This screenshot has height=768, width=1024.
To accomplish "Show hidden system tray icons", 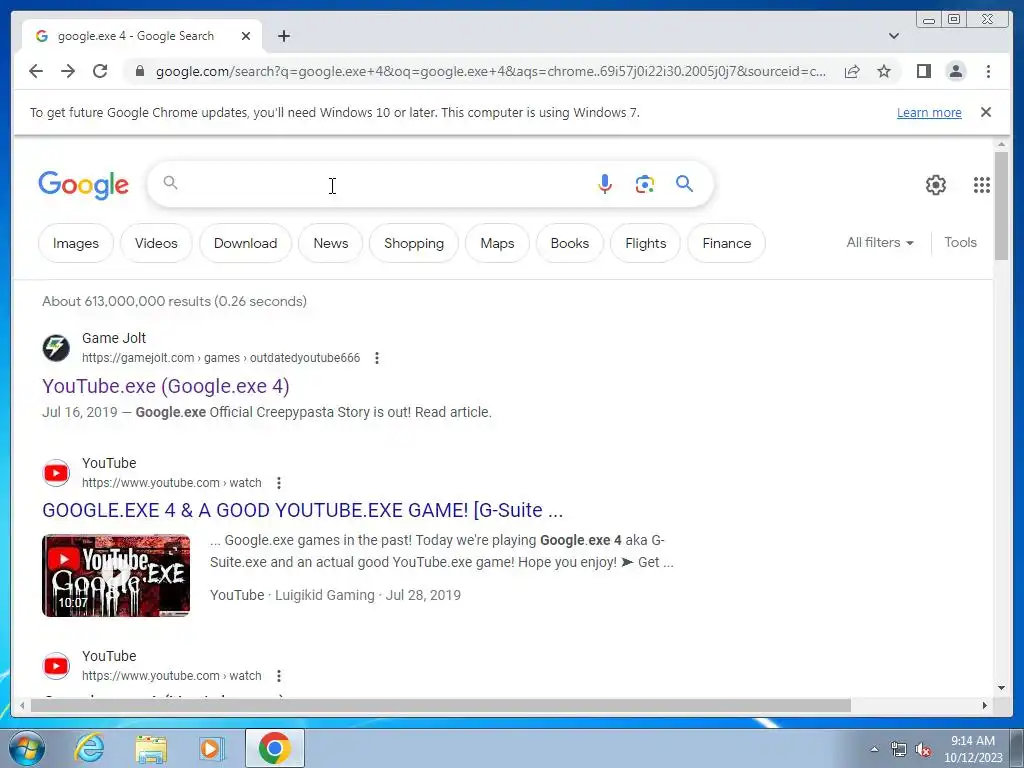I will tap(874, 749).
